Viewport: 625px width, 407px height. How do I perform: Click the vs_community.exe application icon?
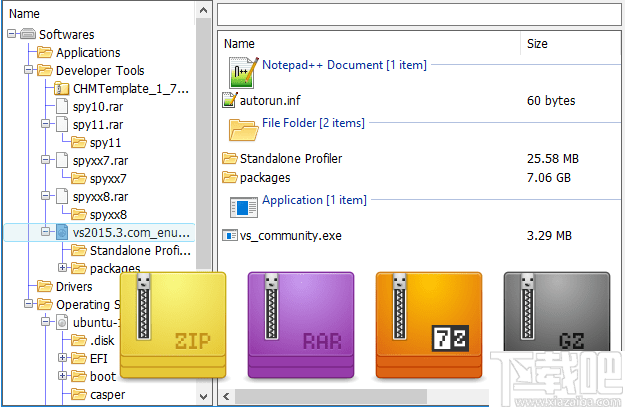point(230,236)
